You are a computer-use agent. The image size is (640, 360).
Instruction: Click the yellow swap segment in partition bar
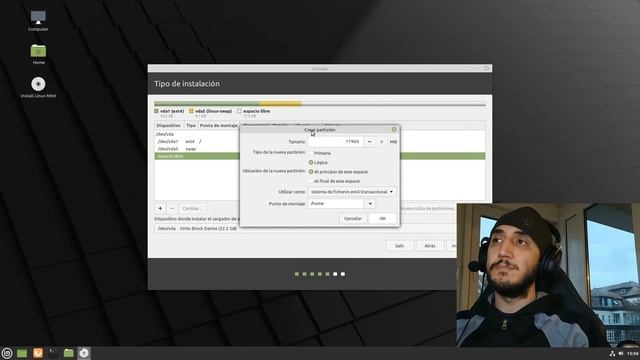(x=280, y=104)
